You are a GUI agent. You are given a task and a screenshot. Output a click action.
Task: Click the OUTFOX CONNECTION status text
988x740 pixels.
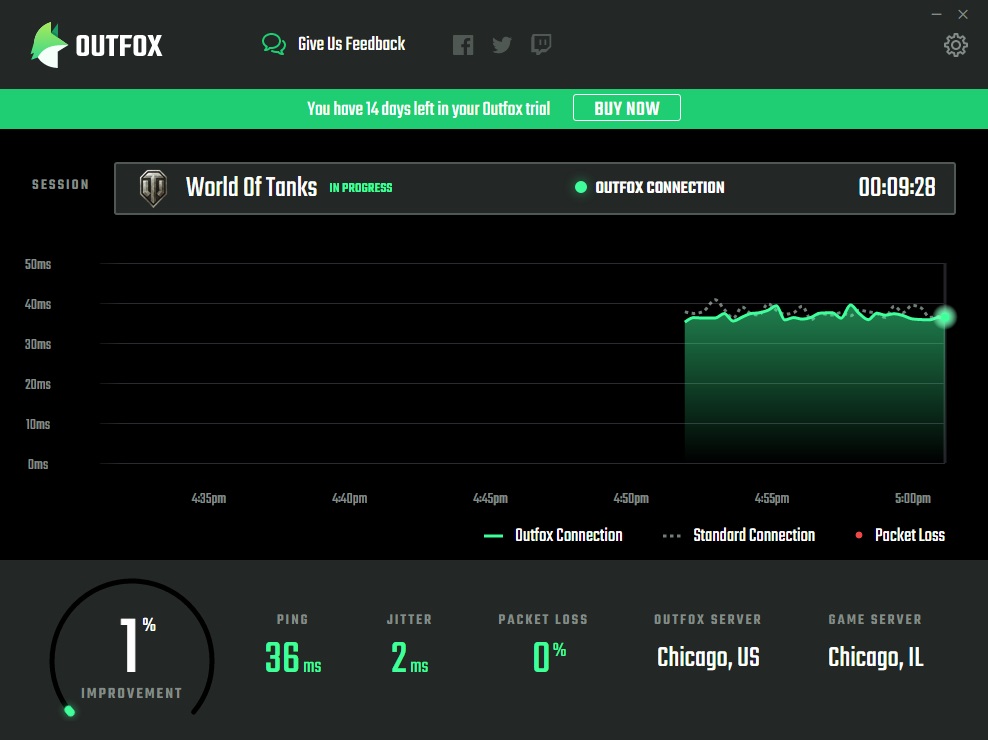click(660, 187)
